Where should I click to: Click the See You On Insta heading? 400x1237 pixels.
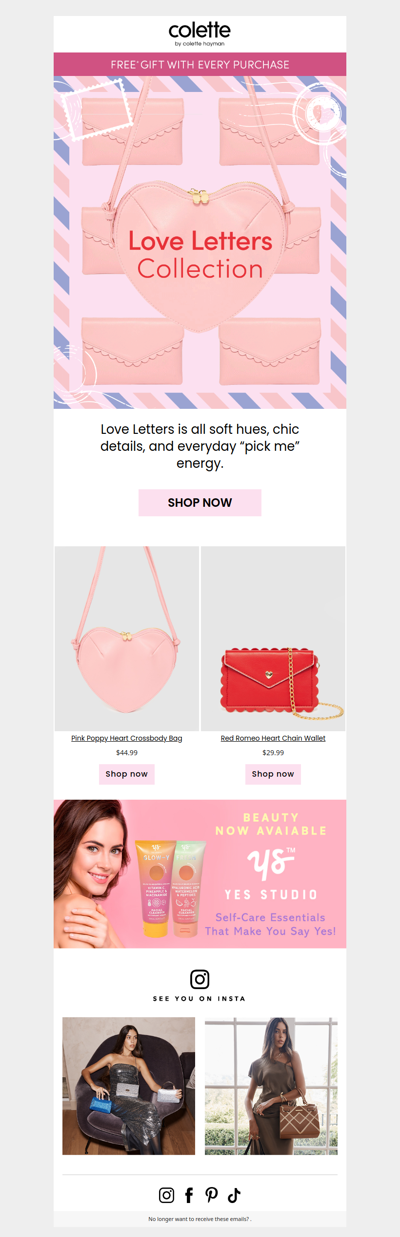(x=200, y=999)
